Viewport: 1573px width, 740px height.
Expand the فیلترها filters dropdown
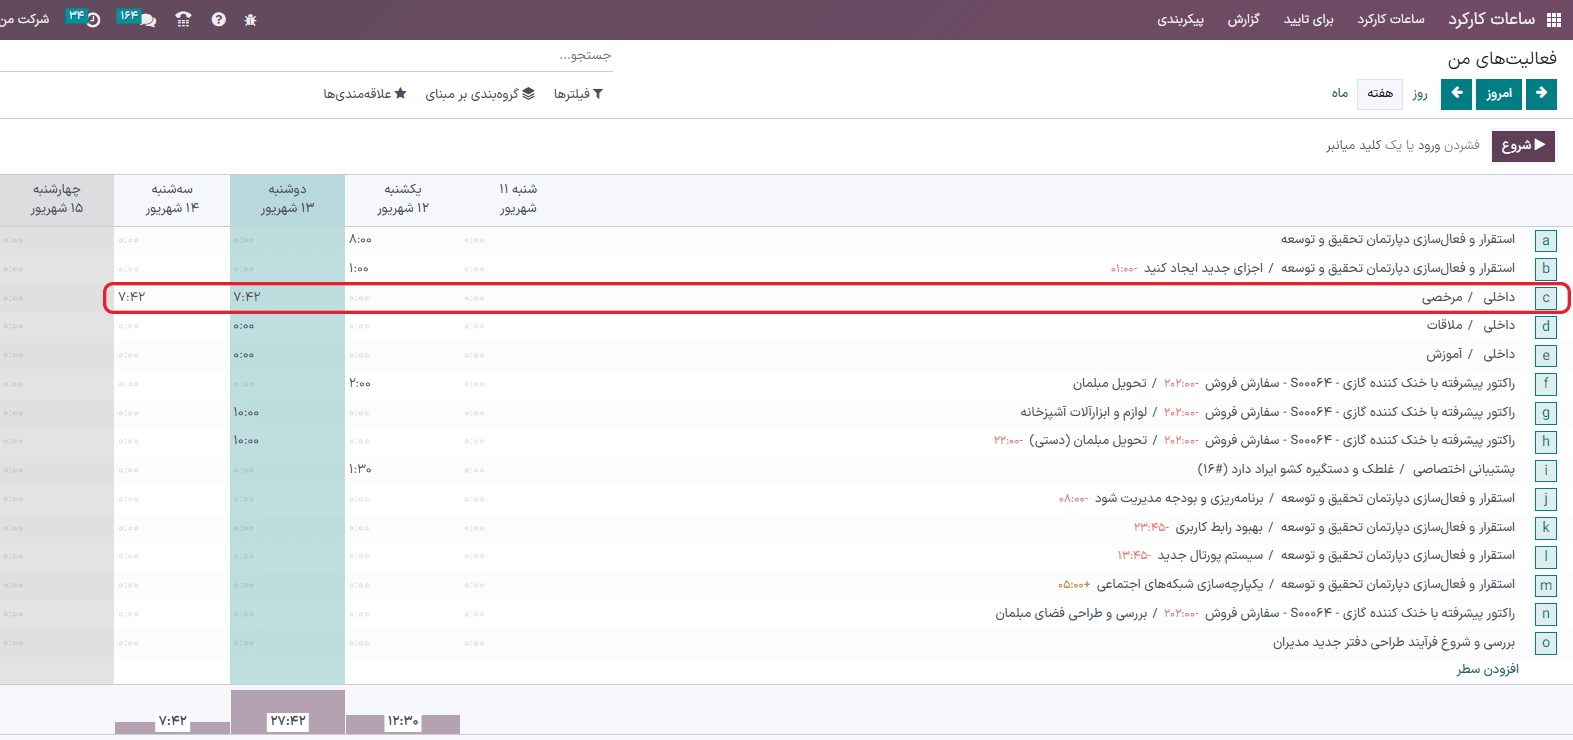(578, 94)
